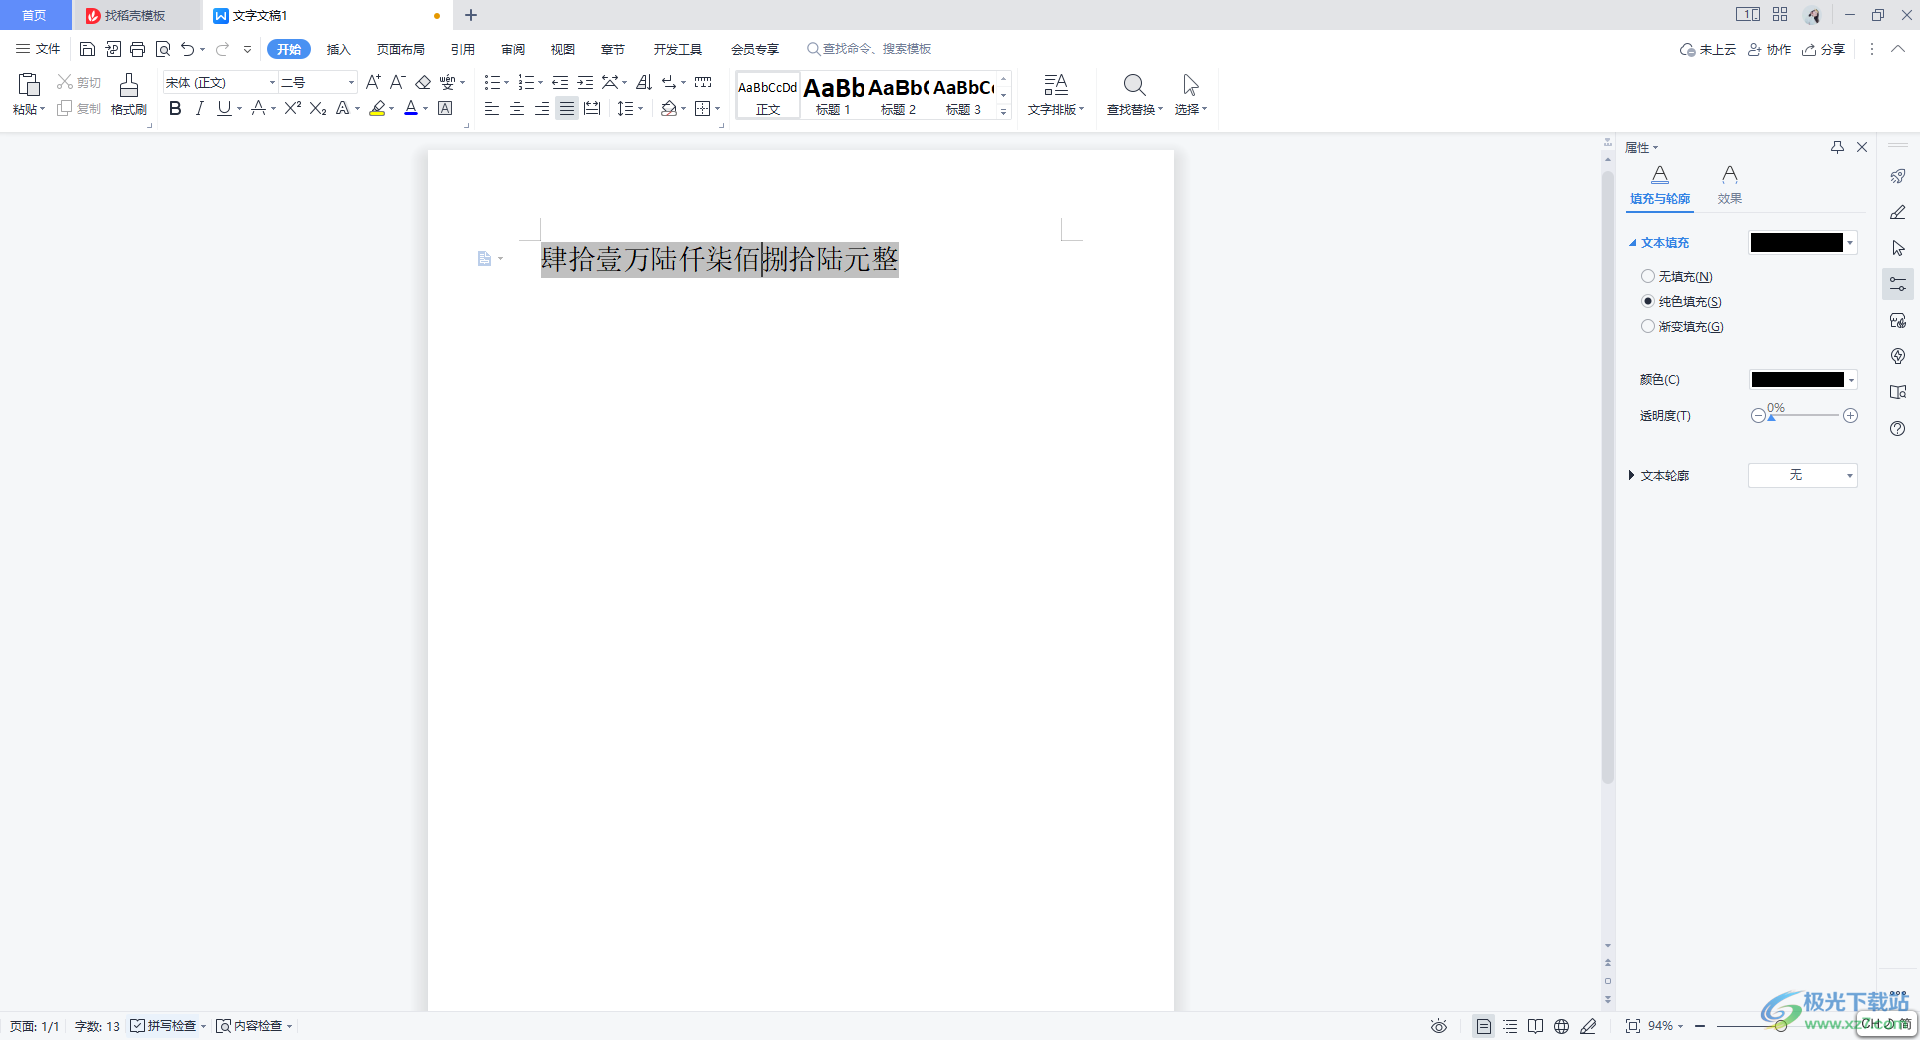The image size is (1920, 1040).
Task: Open the View ribbon tab
Action: [x=563, y=49]
